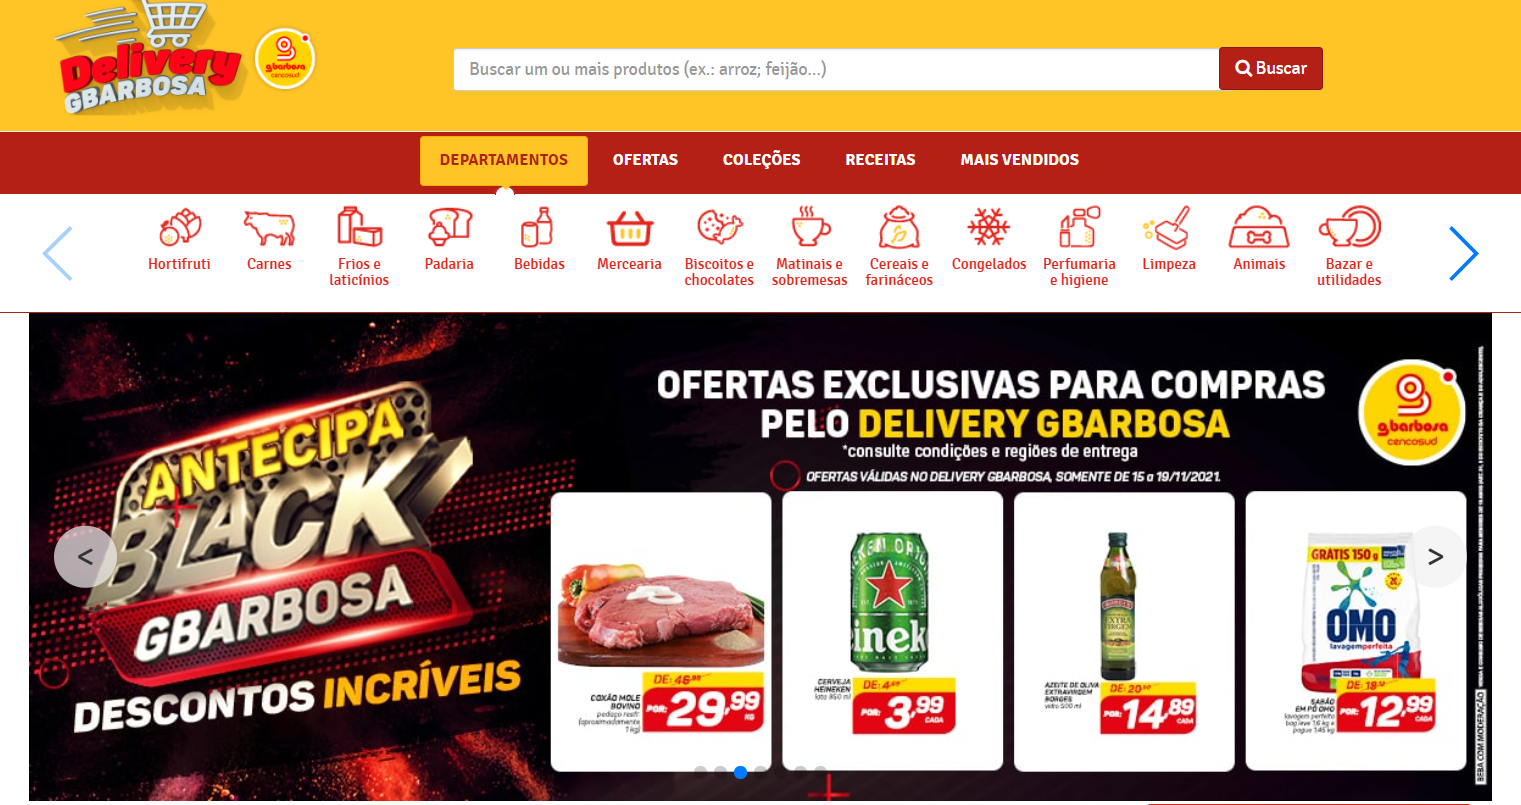Focus the product search input field

(836, 69)
